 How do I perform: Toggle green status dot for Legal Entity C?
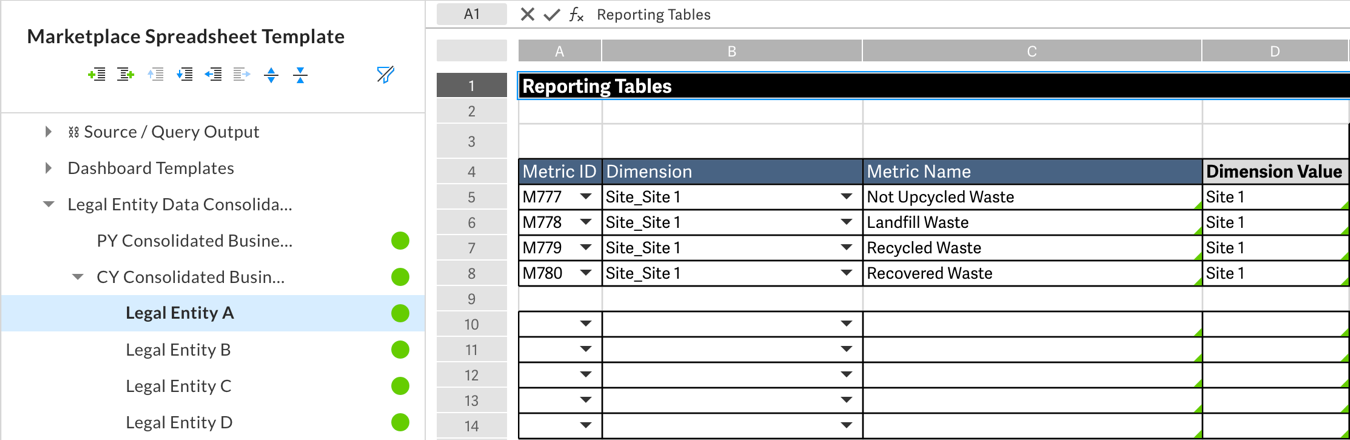400,386
